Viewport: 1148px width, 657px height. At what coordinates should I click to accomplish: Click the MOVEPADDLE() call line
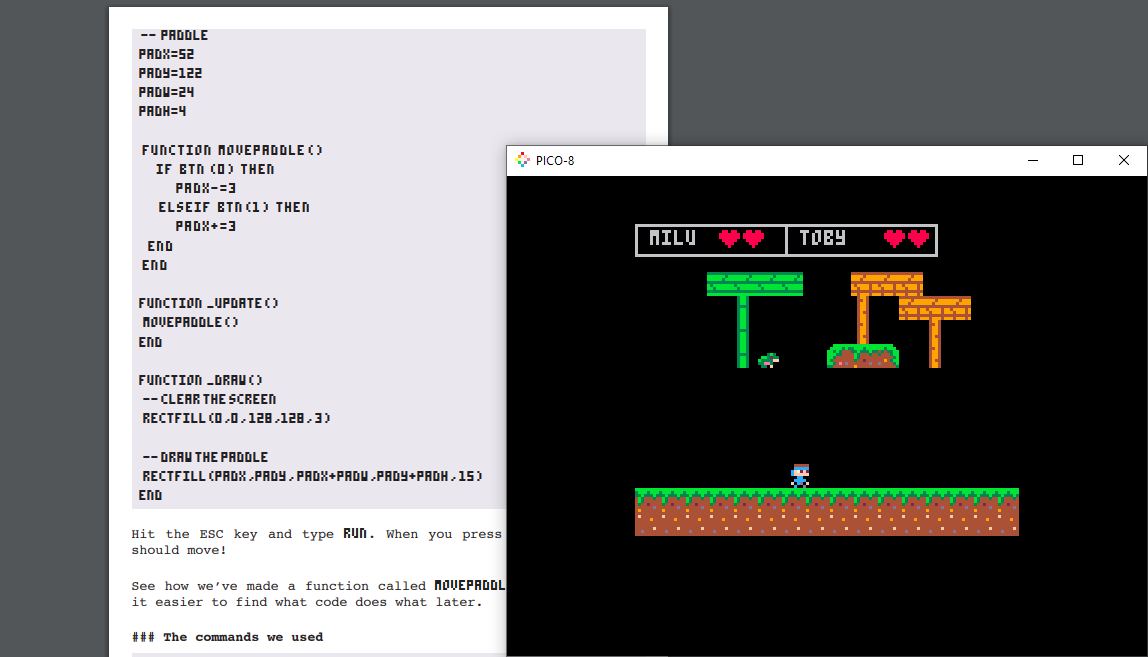[x=190, y=322]
